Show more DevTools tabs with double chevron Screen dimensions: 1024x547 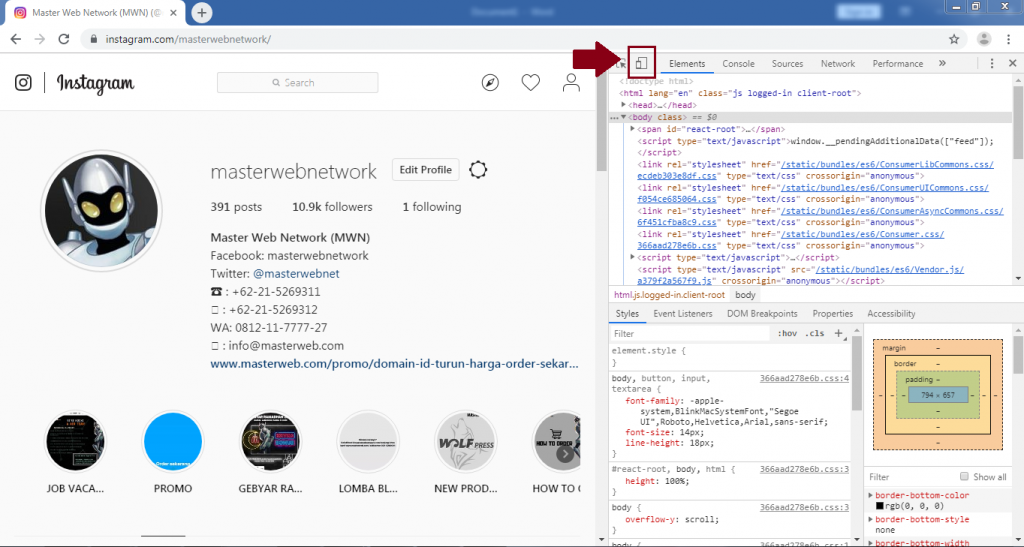click(942, 63)
